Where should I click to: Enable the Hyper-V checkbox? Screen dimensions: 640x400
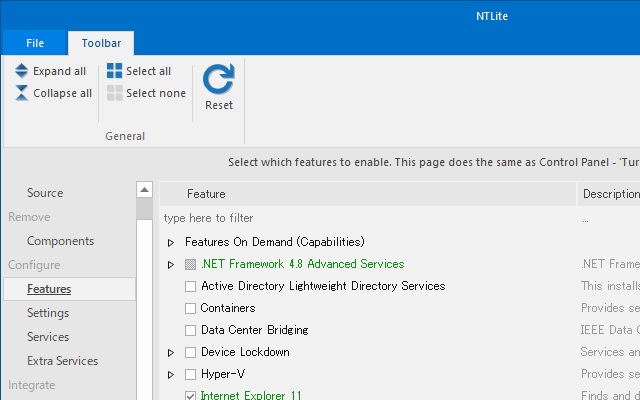click(190, 375)
